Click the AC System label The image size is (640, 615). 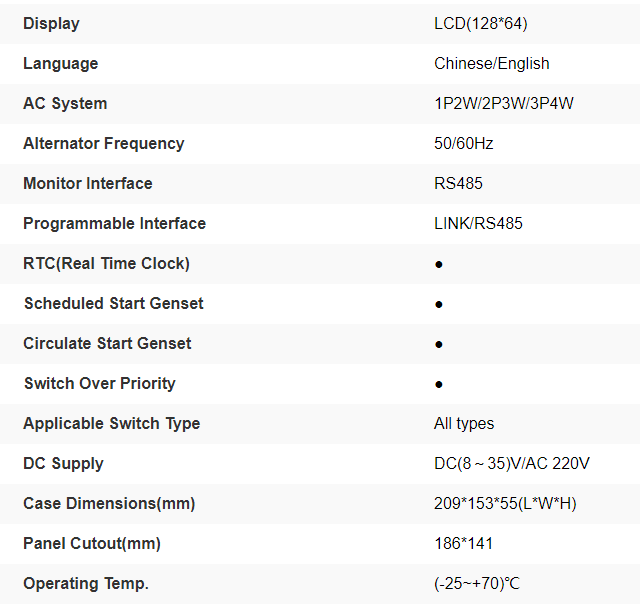[x=65, y=103]
